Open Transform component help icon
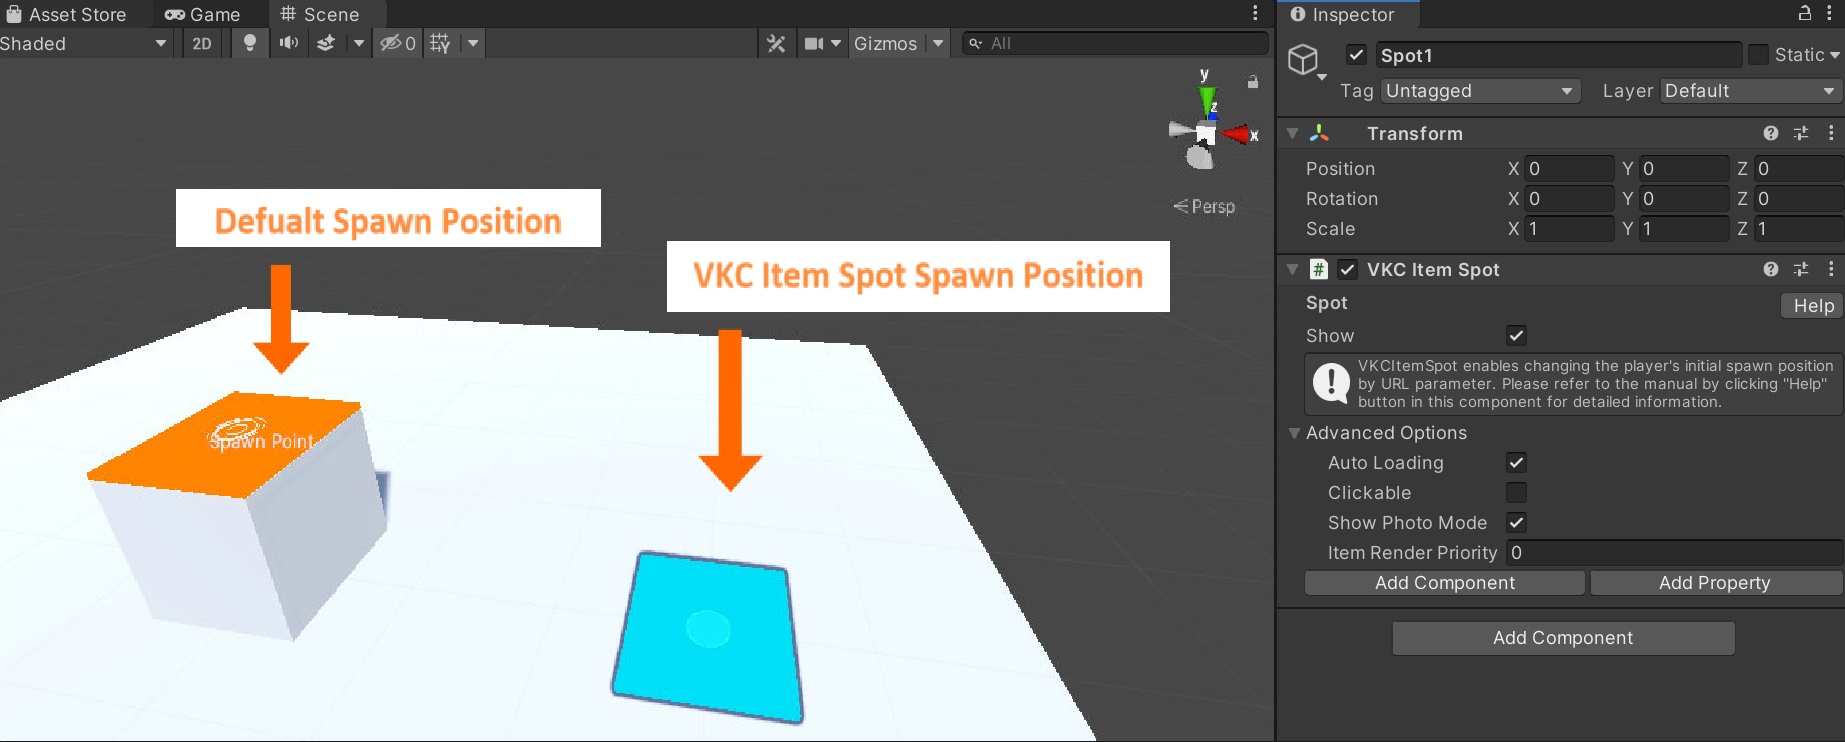This screenshot has width=1845, height=742. (1771, 133)
